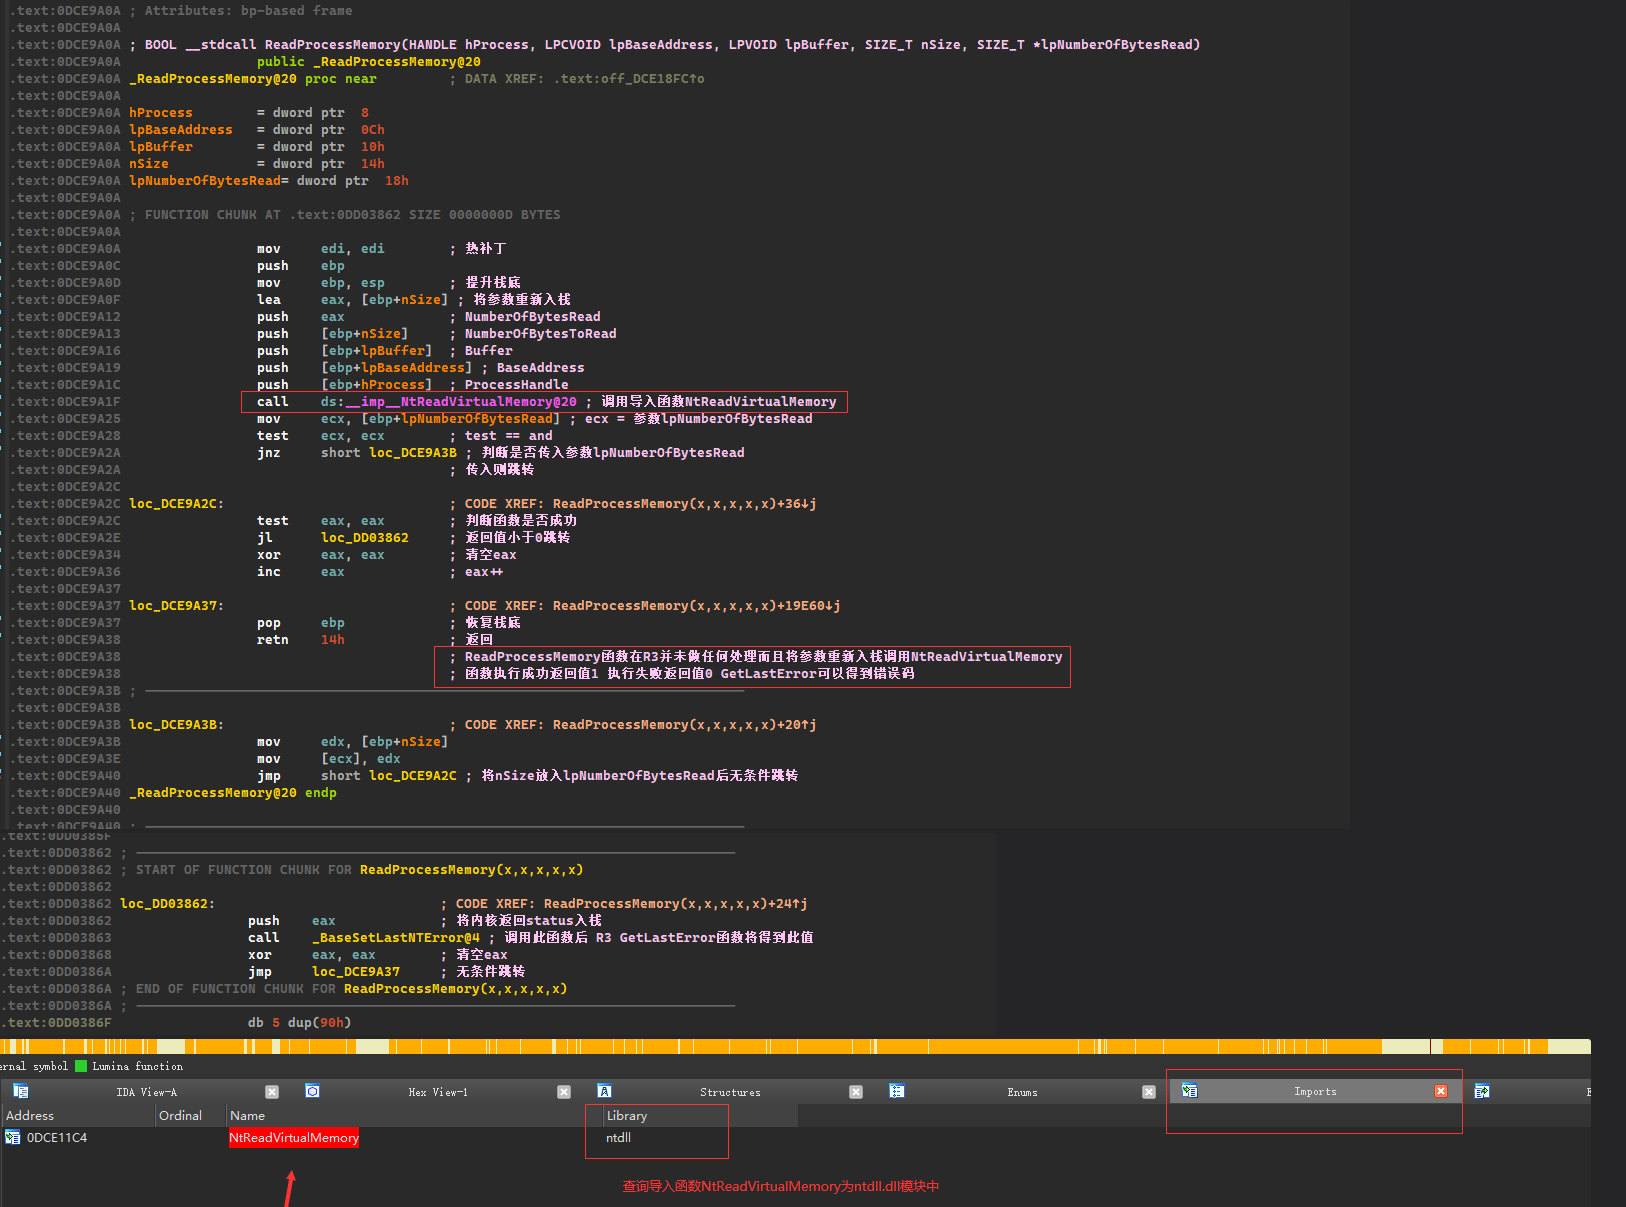
Task: Select the 0DCE11C4 address cell
Action: coord(57,1137)
